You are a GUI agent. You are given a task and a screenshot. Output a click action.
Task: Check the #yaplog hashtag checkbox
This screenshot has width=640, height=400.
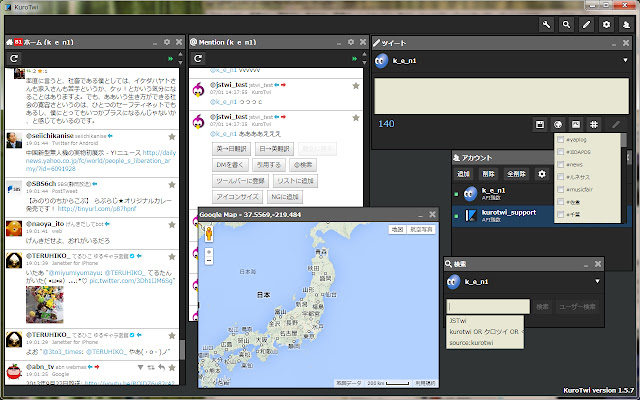(x=561, y=139)
